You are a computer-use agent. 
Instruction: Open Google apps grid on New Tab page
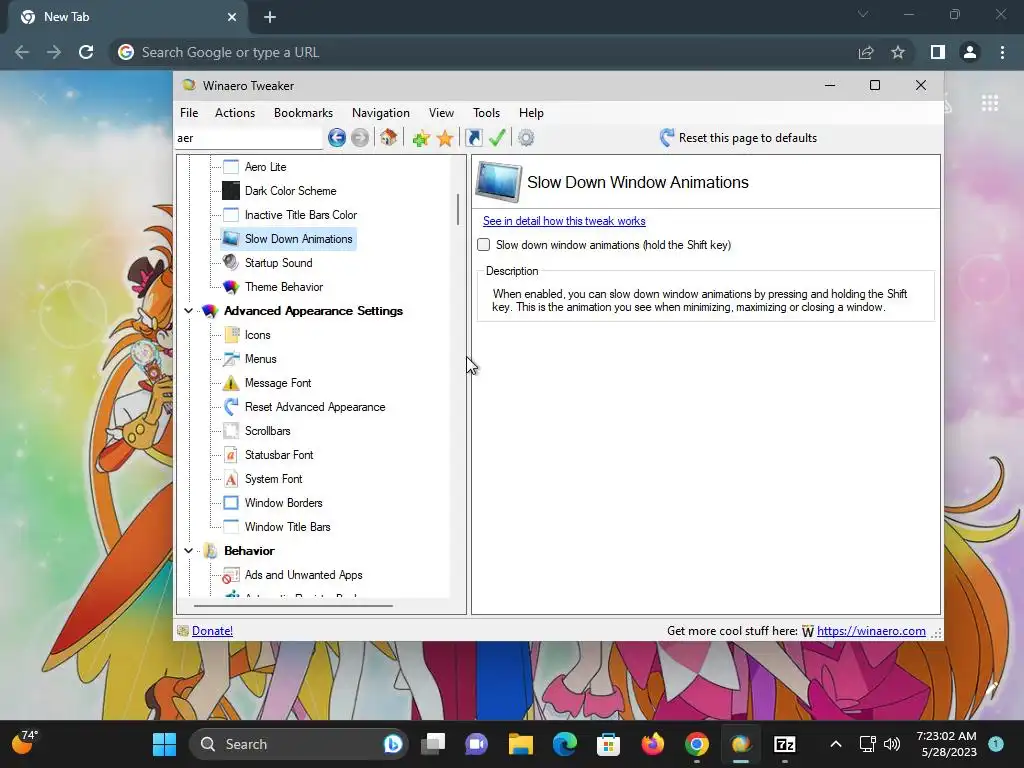990,103
